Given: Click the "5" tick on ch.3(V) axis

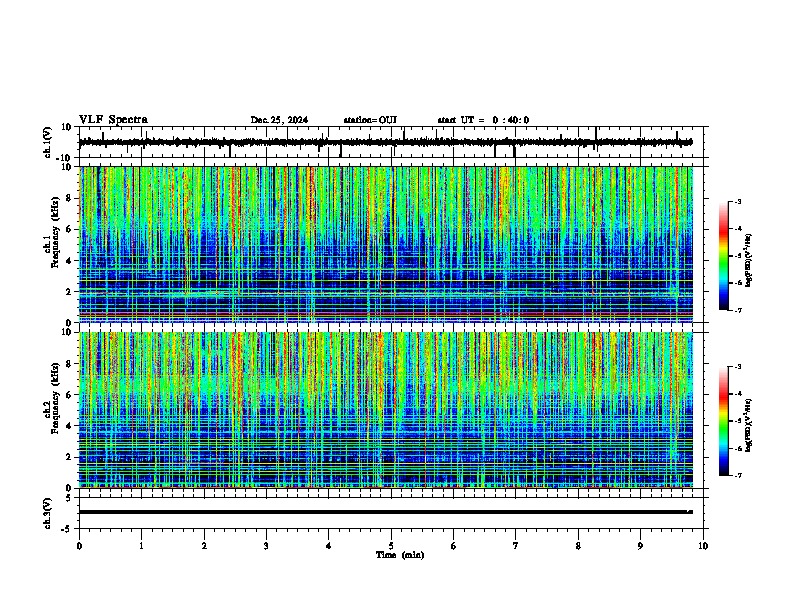Looking at the screenshot, I should click(69, 497).
